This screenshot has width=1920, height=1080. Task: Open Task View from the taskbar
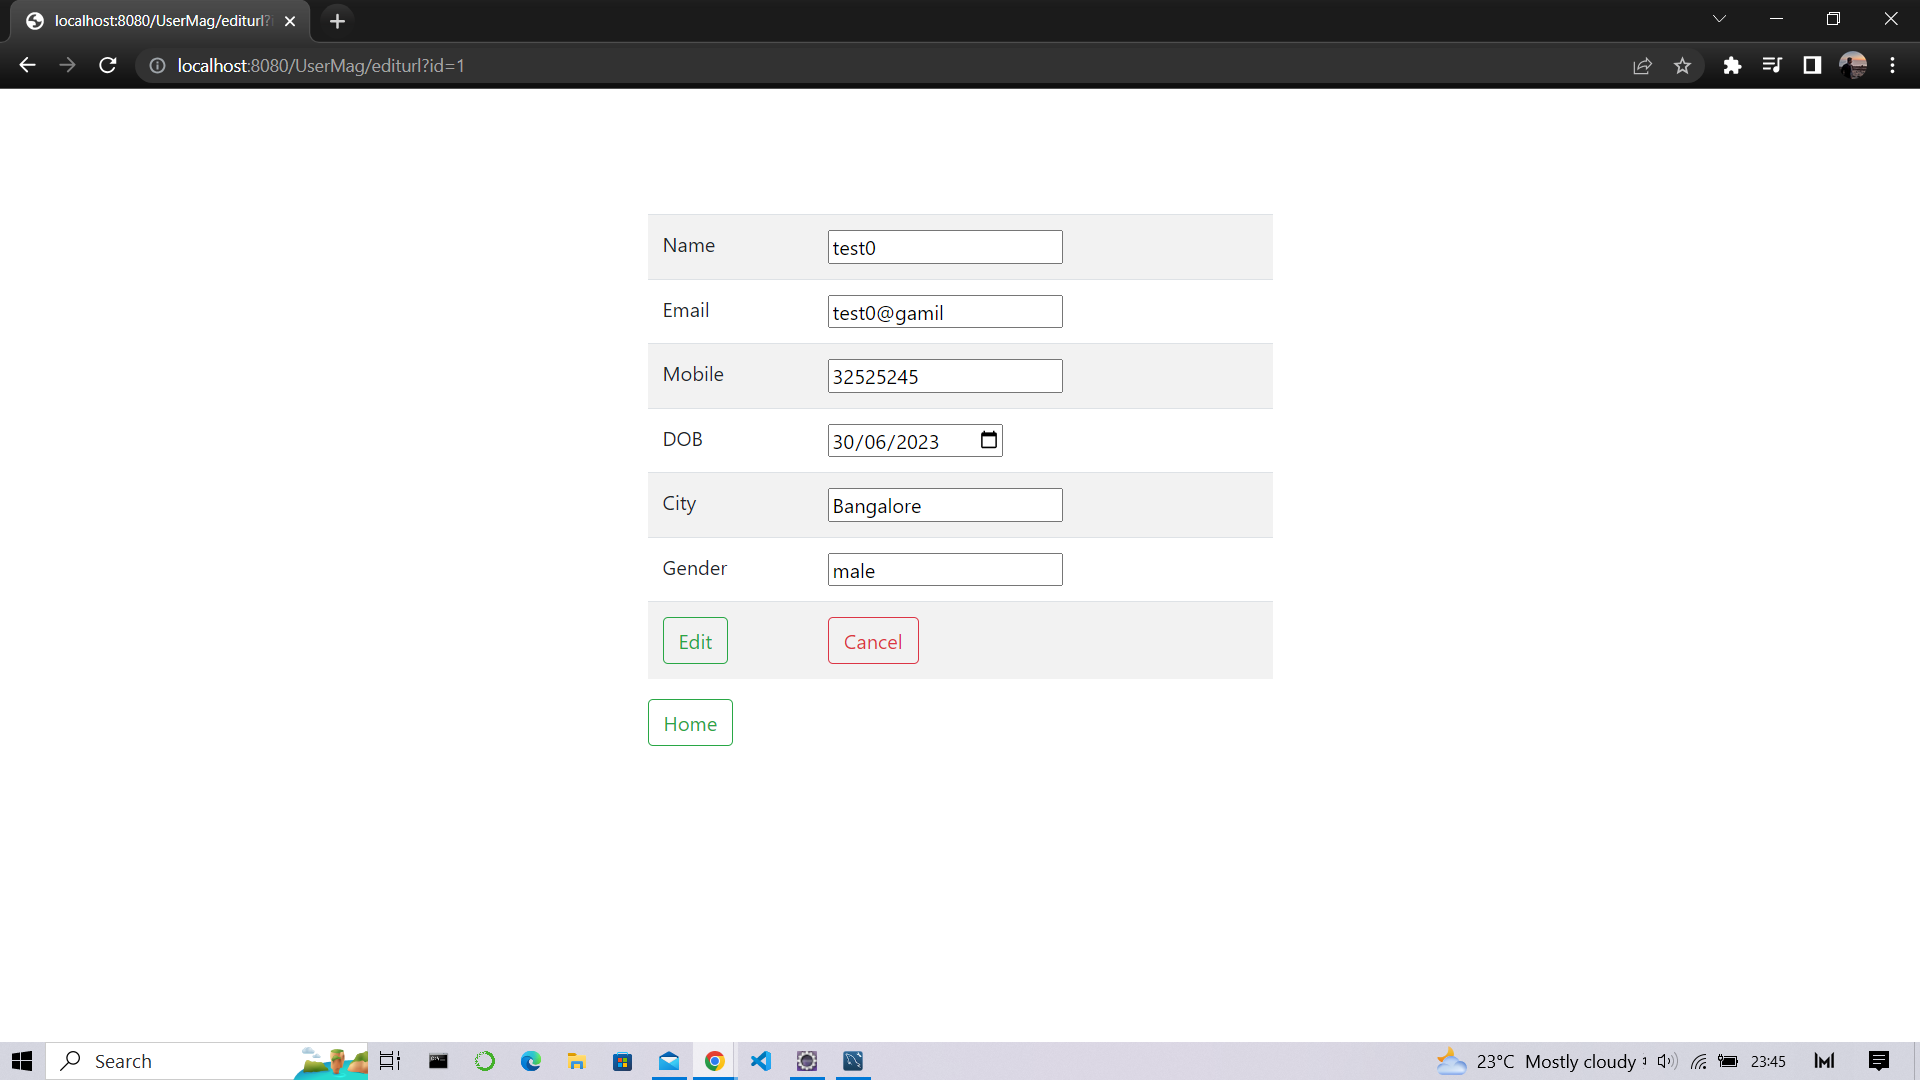(389, 1061)
